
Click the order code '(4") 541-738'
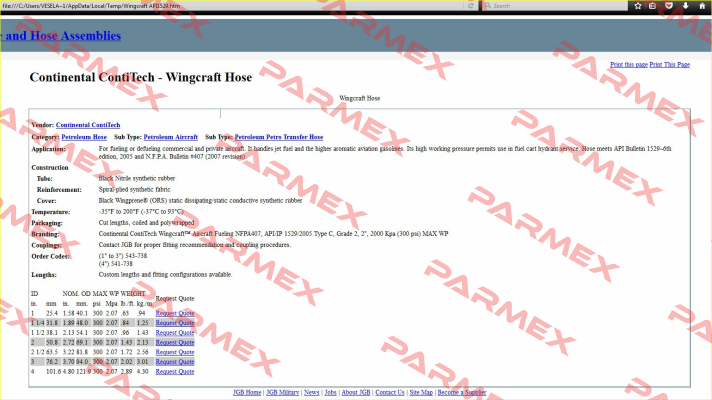(115, 263)
